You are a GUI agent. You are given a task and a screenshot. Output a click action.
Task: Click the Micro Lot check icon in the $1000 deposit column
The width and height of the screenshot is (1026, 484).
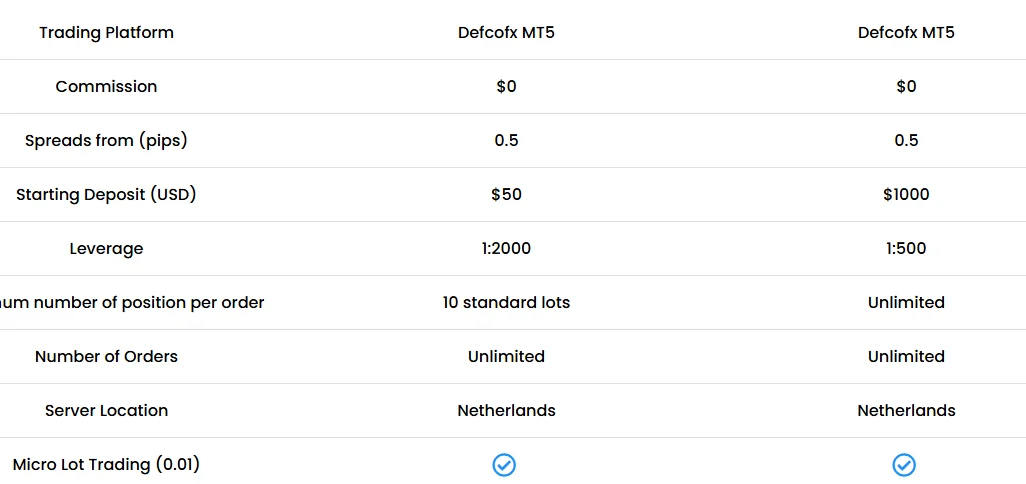904,465
